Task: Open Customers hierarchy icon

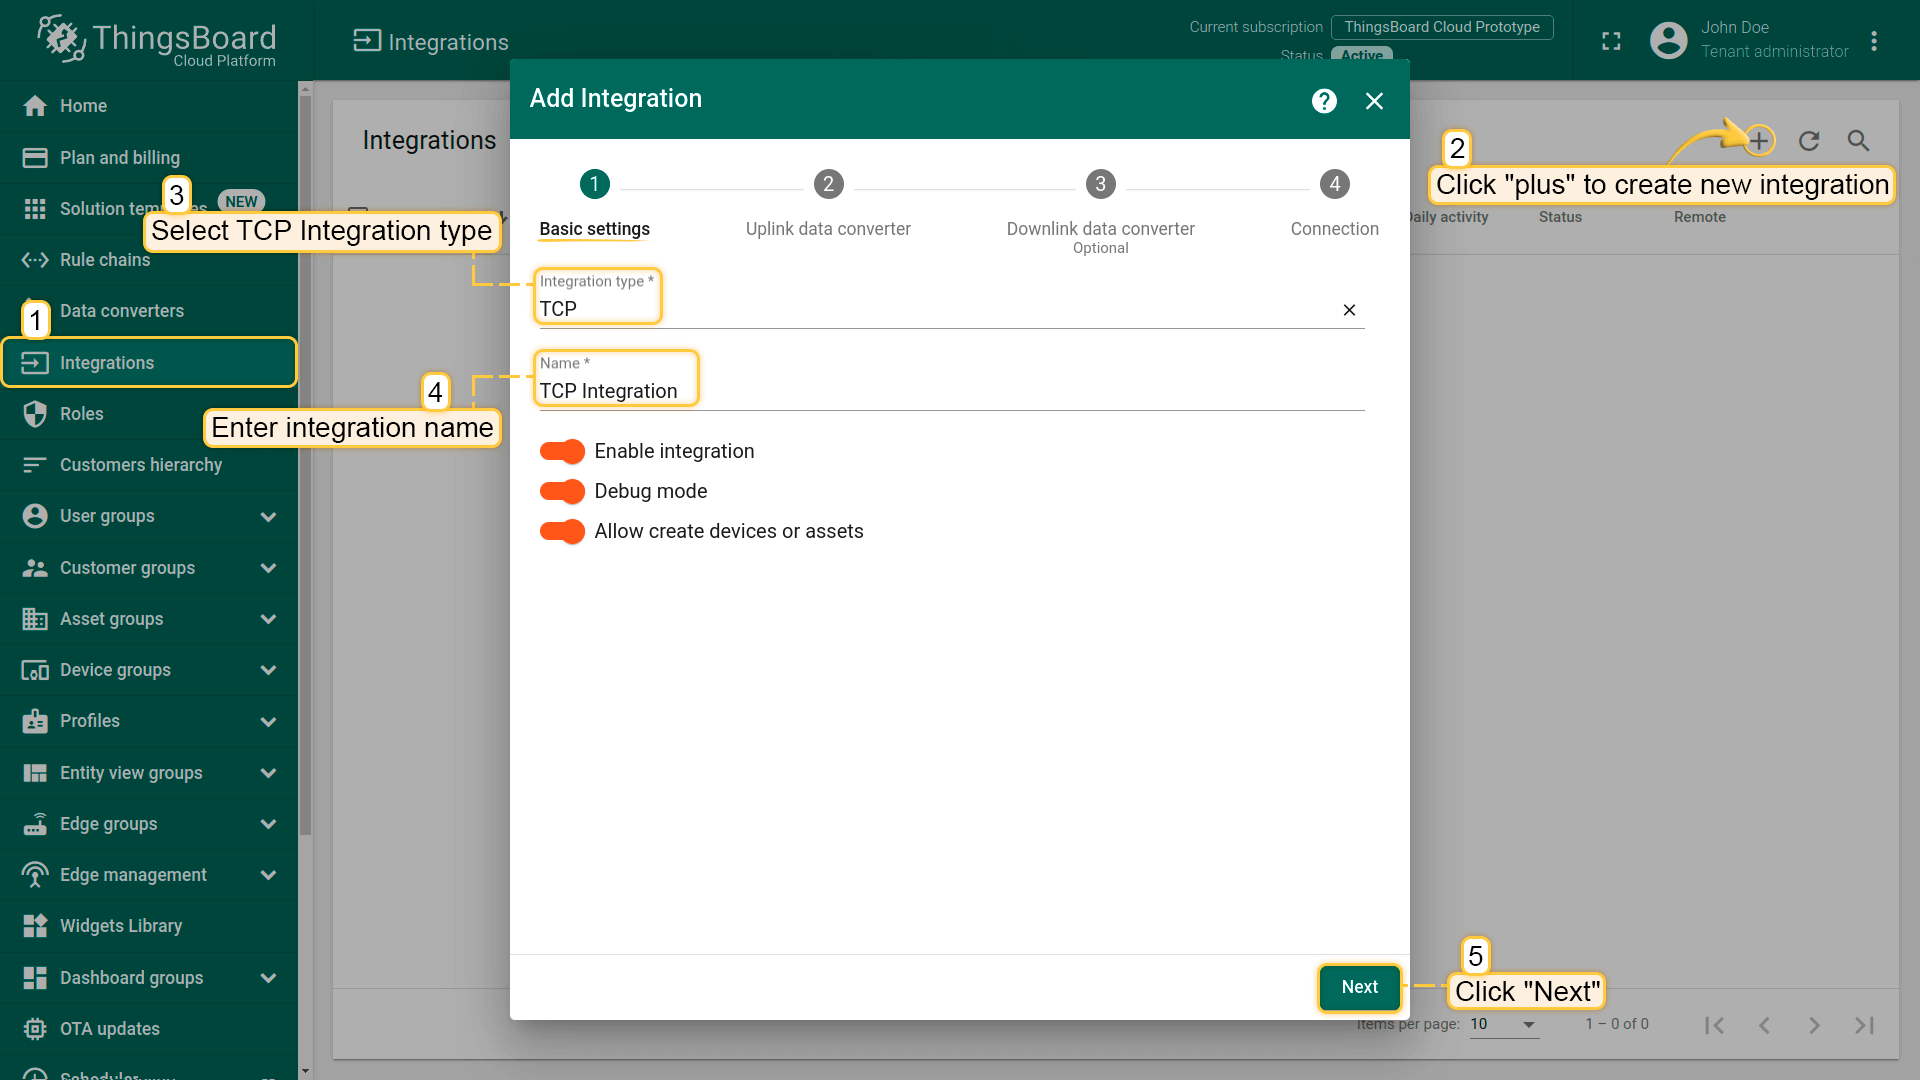Action: point(35,465)
